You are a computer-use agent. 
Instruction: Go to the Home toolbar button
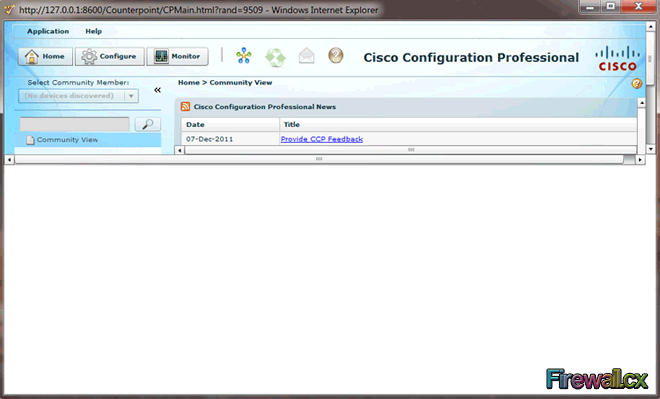[x=45, y=56]
